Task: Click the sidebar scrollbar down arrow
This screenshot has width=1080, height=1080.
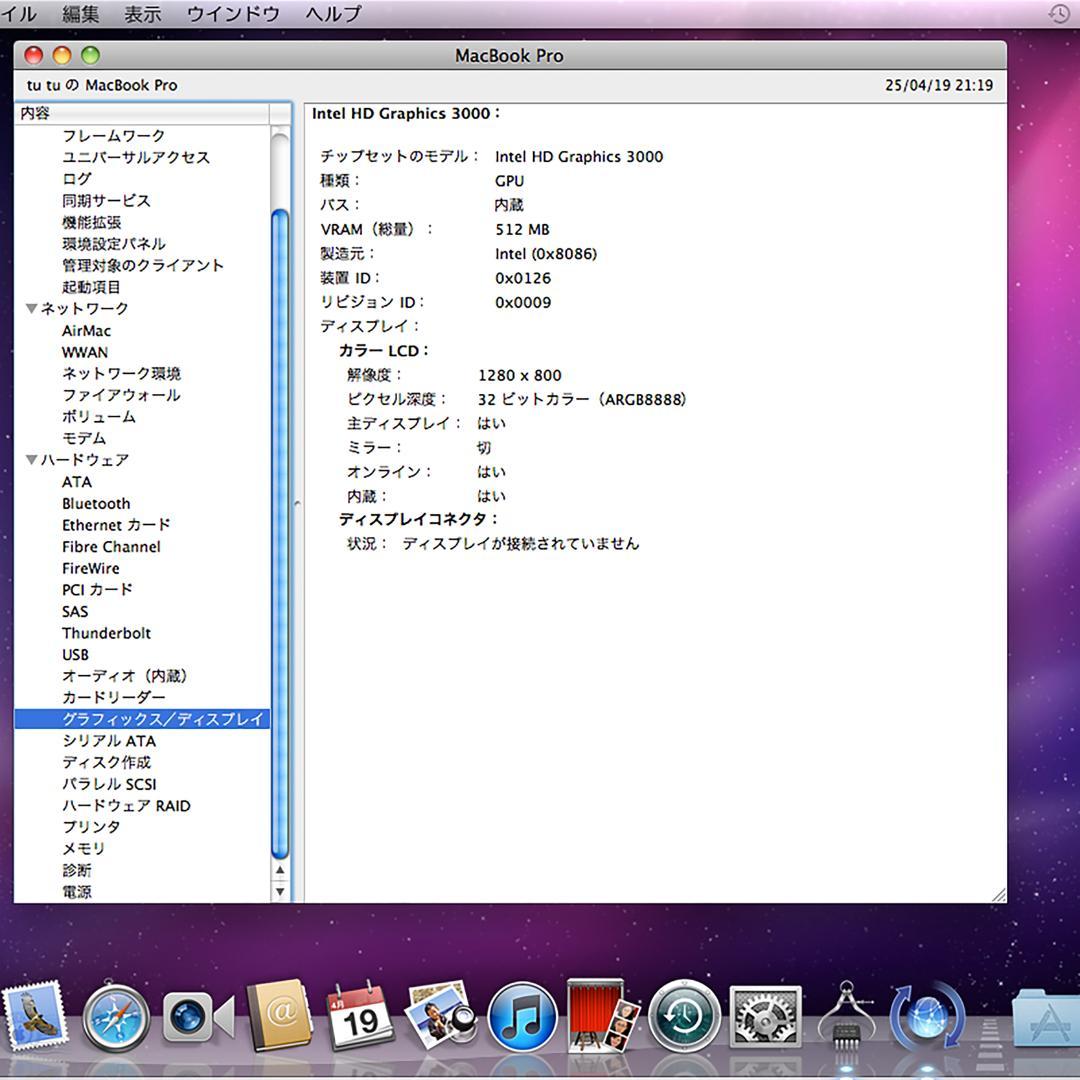Action: tap(281, 890)
